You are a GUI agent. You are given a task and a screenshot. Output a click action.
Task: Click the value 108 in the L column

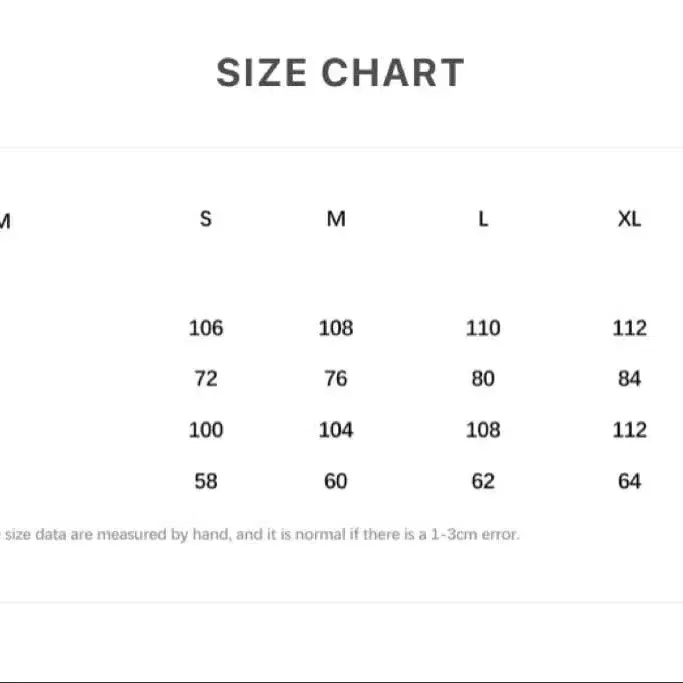point(483,430)
